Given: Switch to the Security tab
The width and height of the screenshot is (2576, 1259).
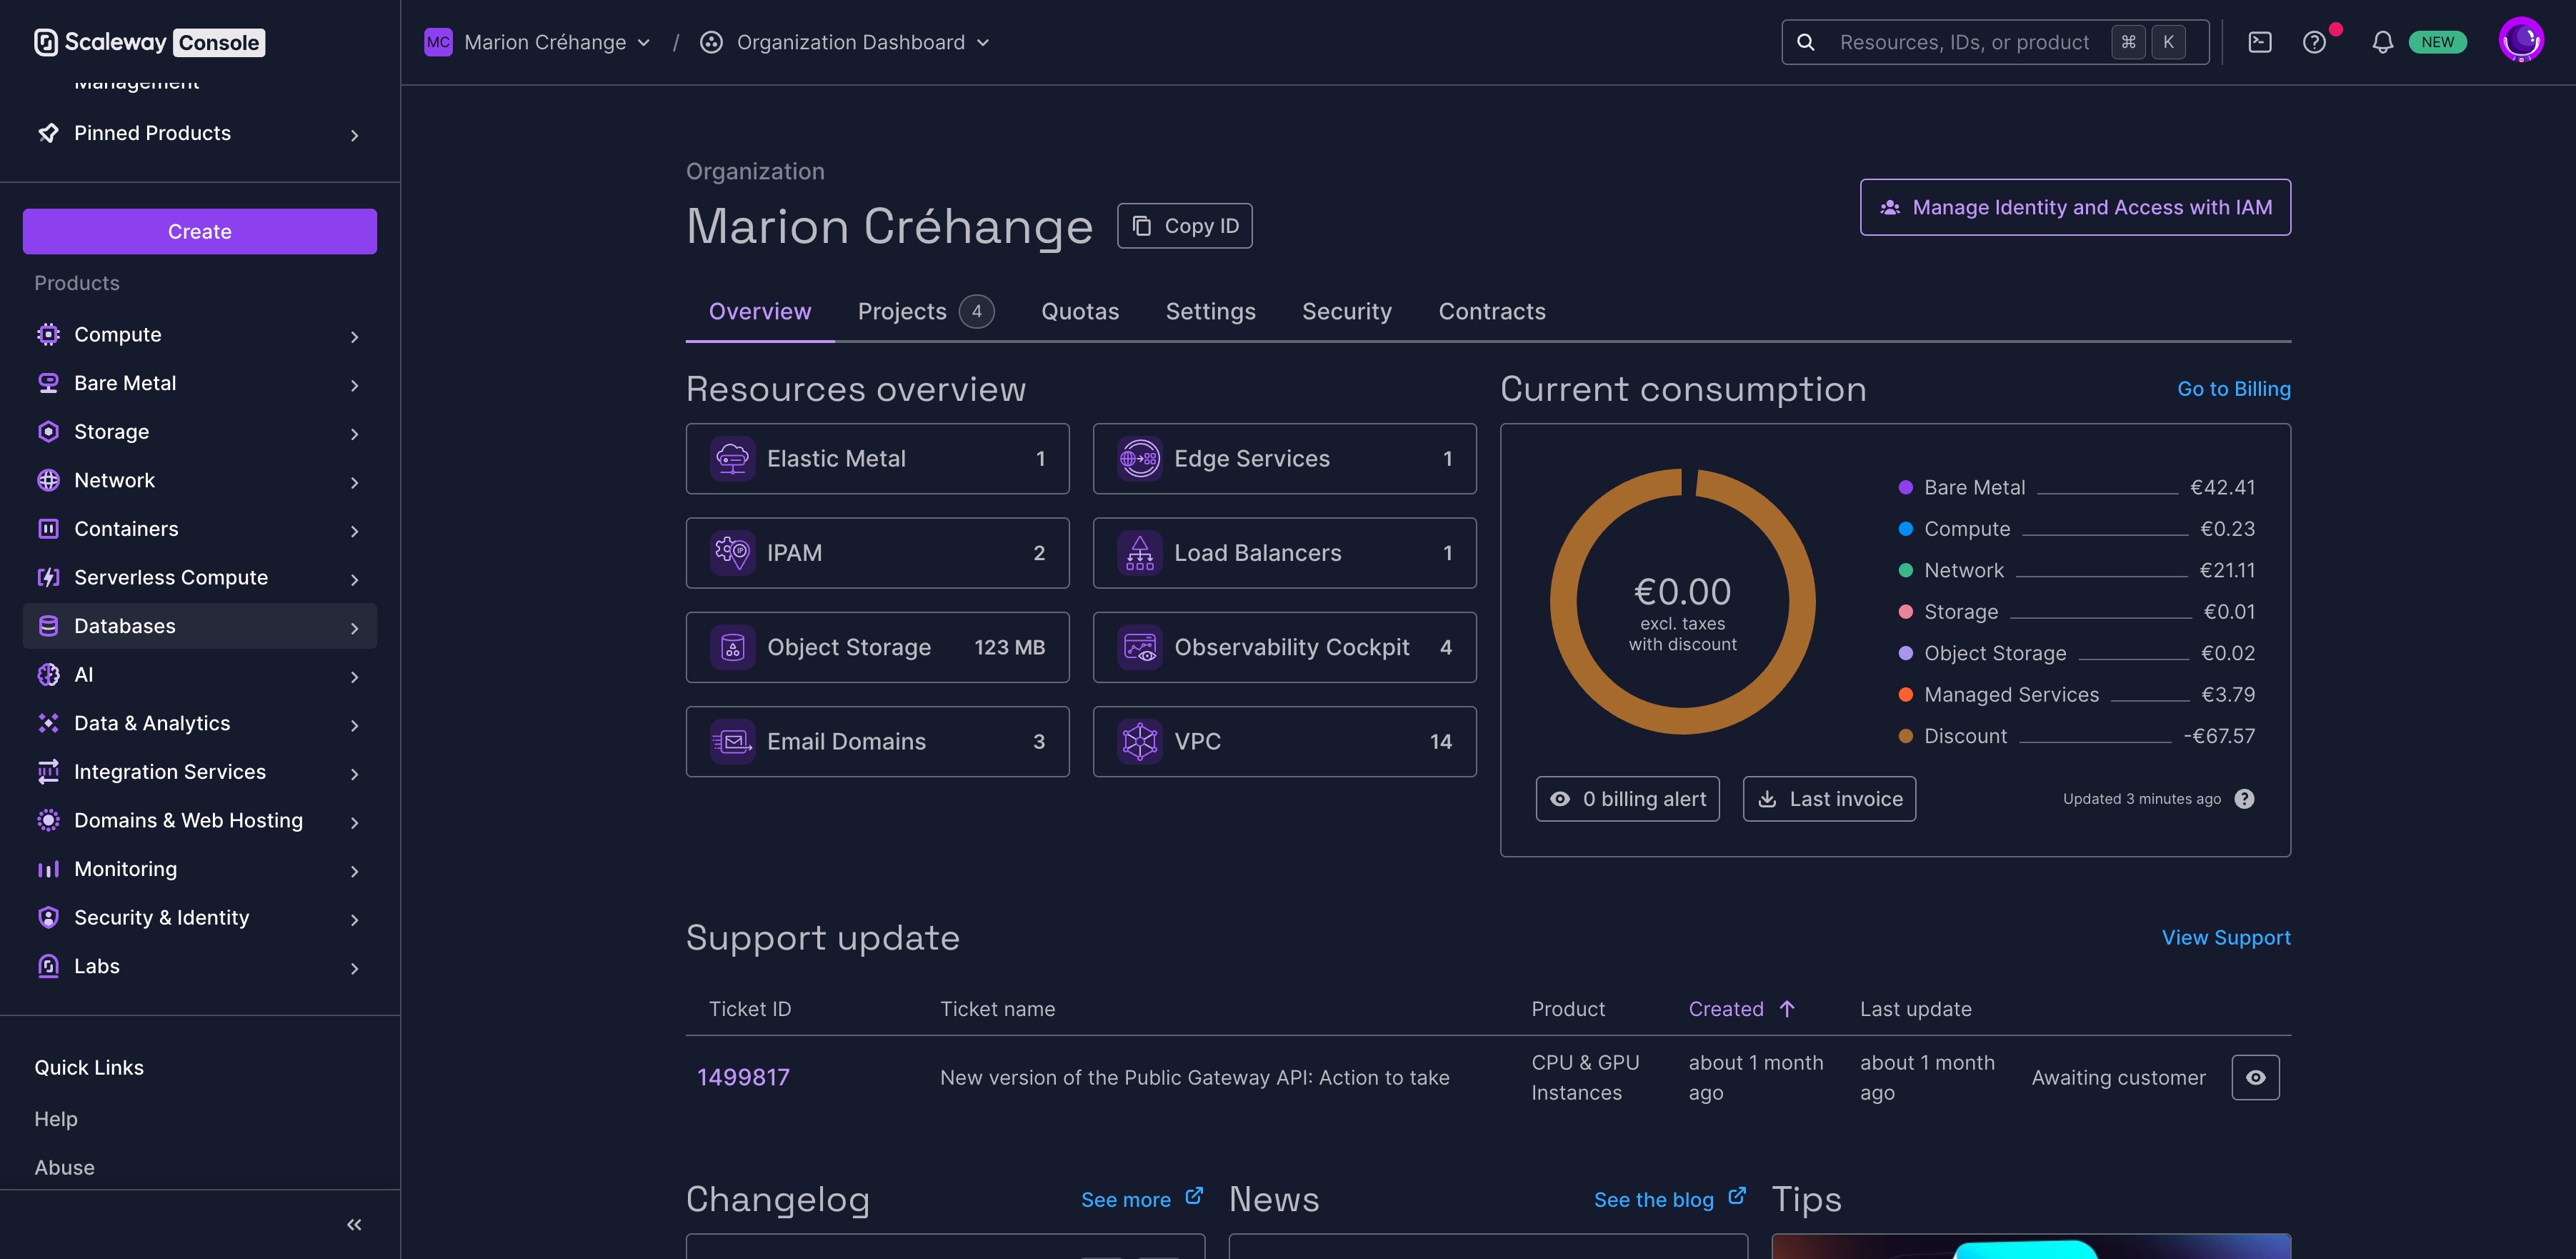Looking at the screenshot, I should tap(1346, 311).
